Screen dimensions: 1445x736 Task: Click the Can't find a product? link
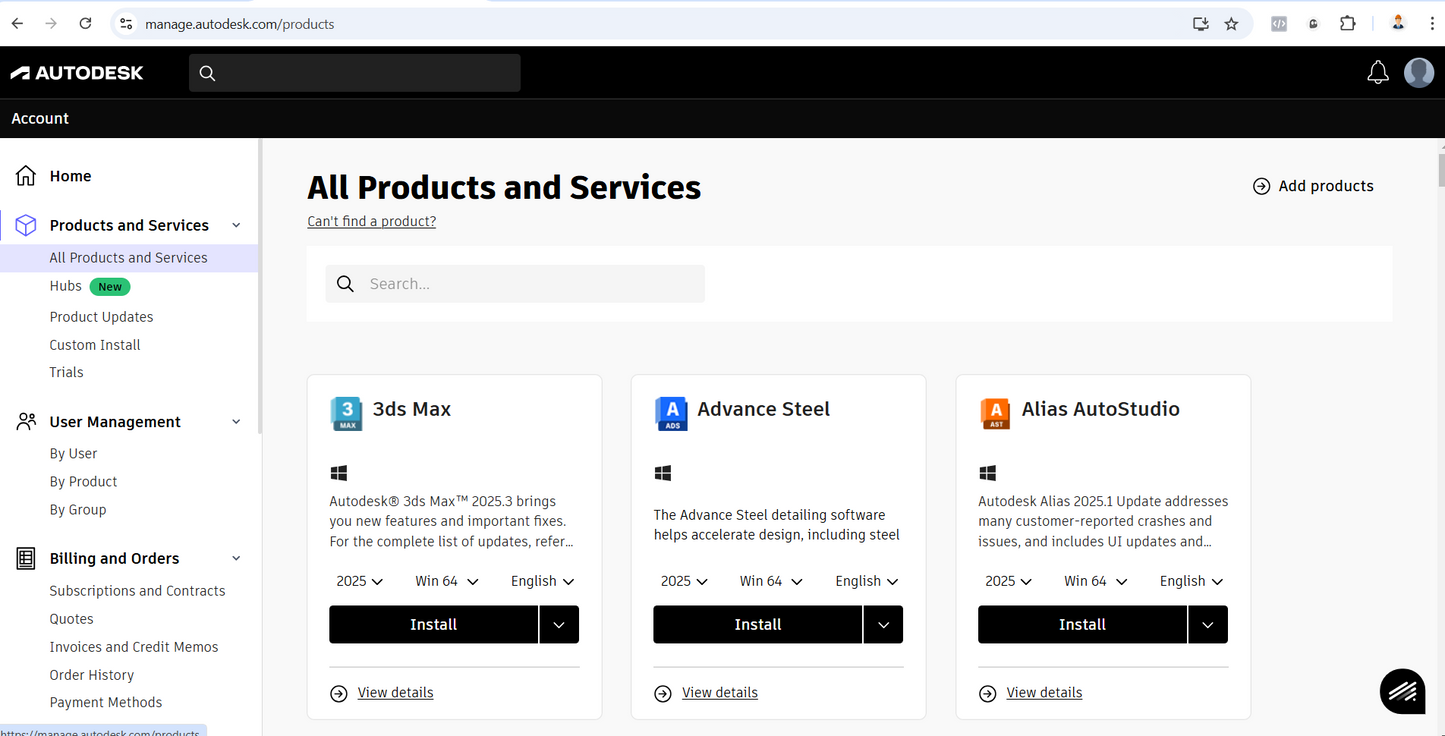[x=372, y=222]
